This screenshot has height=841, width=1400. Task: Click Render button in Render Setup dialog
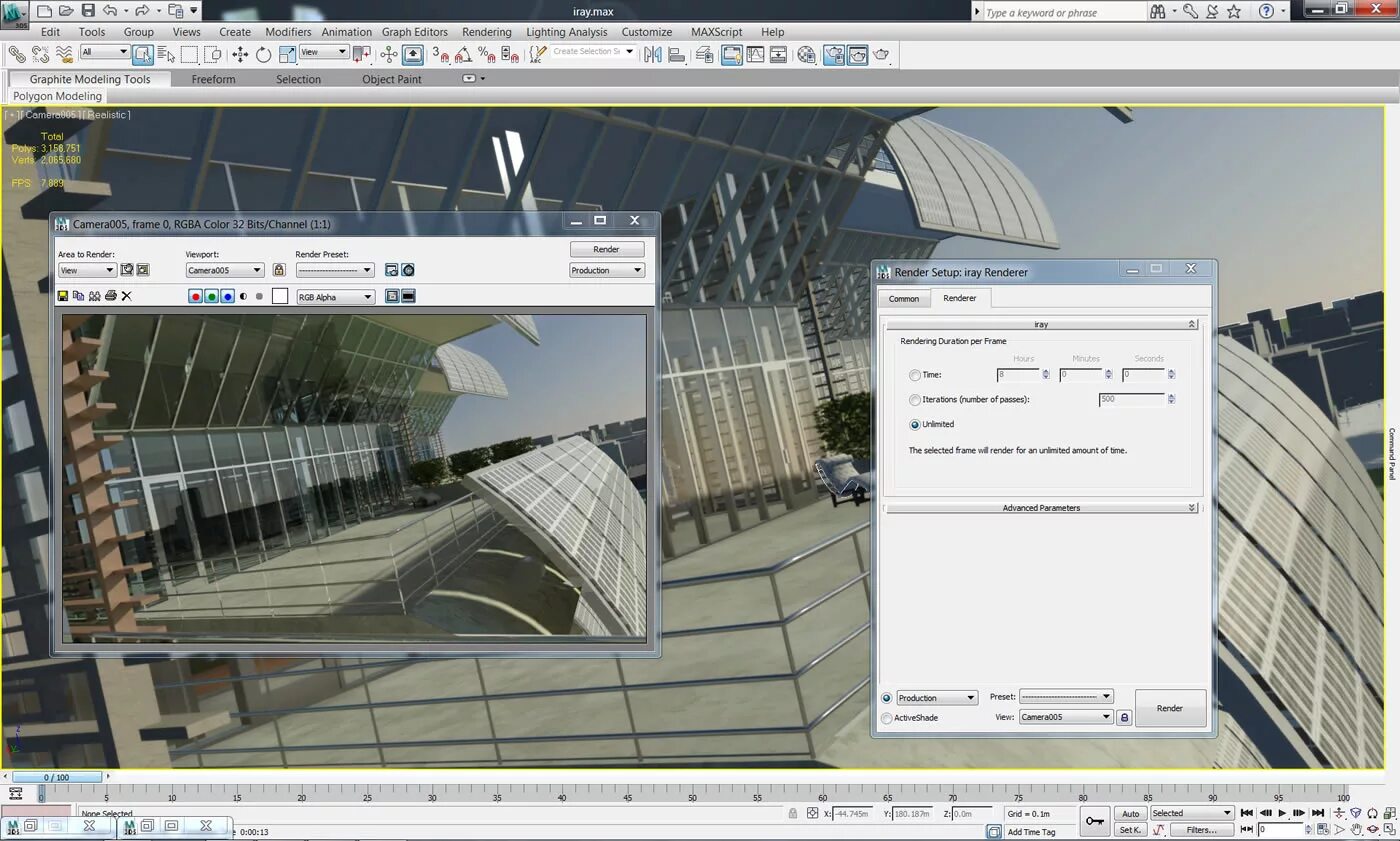pos(1170,708)
